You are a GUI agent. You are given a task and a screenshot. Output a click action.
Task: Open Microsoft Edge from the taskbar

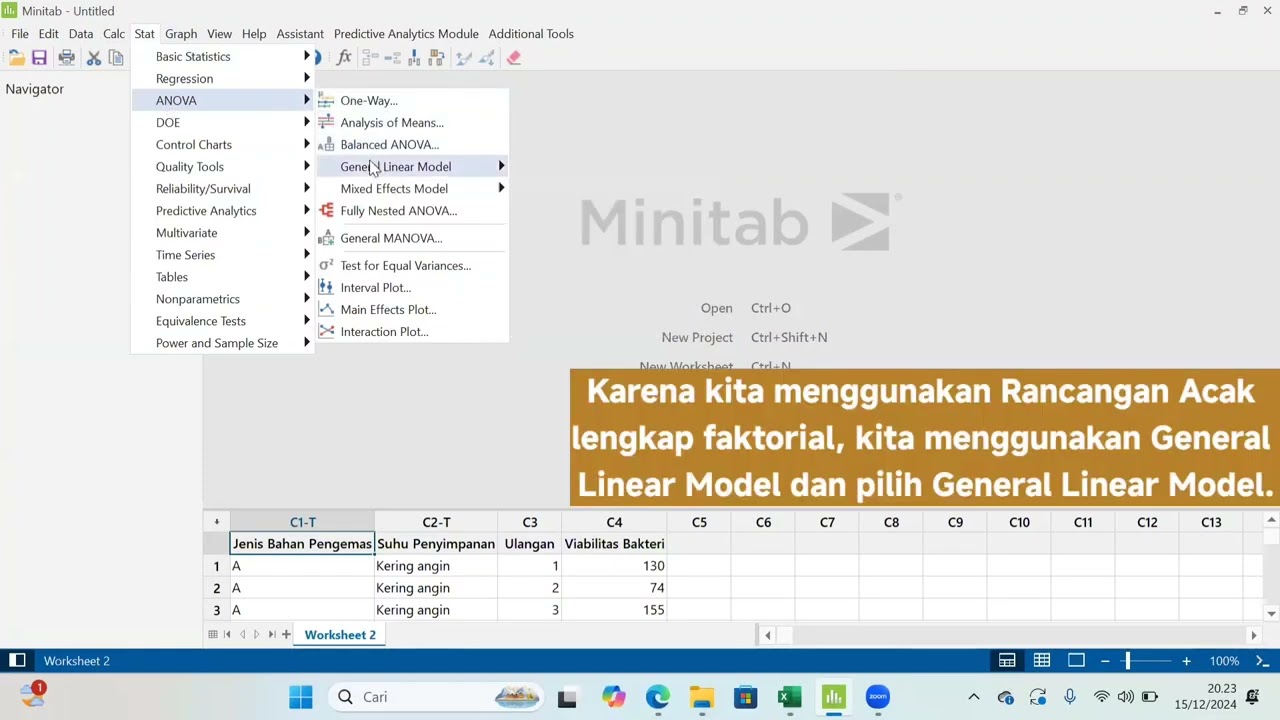point(657,697)
